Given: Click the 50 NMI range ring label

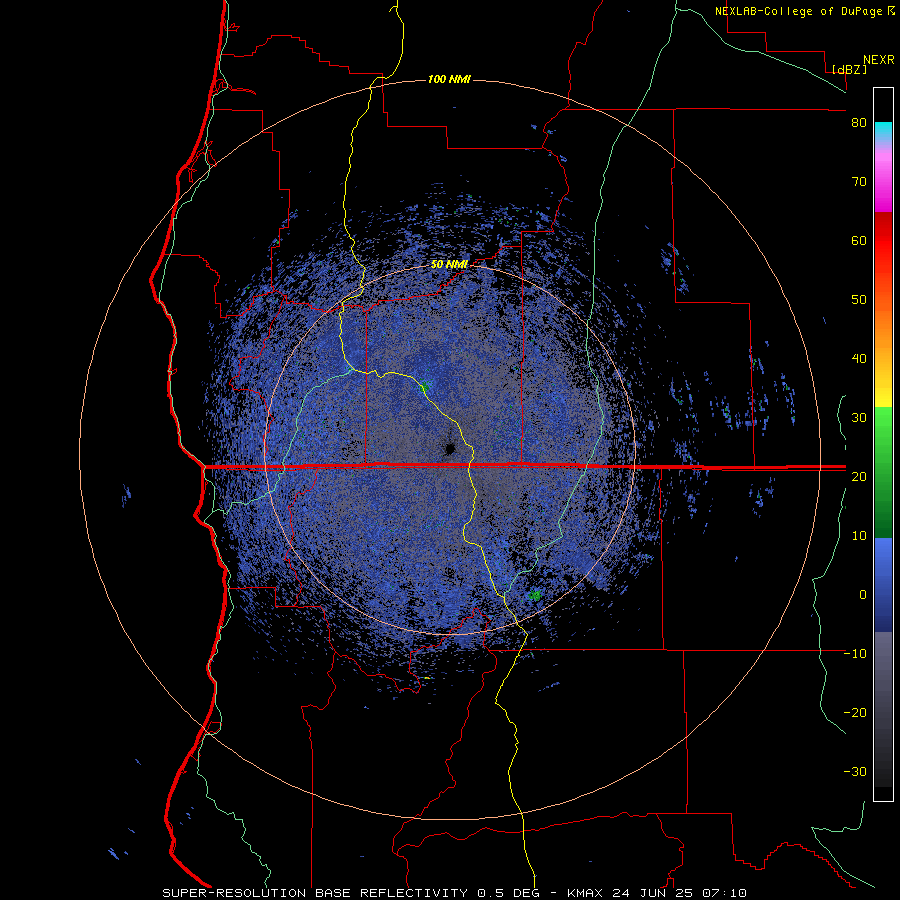Looking at the screenshot, I should click(449, 264).
